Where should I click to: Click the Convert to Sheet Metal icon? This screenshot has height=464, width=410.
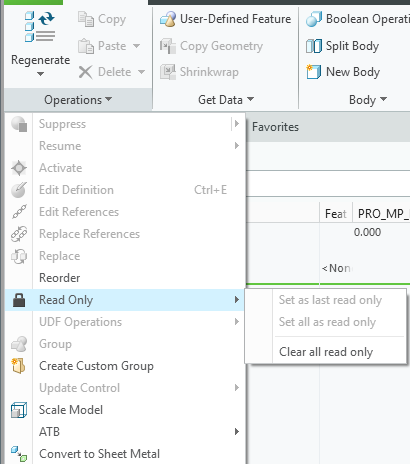[19, 454]
